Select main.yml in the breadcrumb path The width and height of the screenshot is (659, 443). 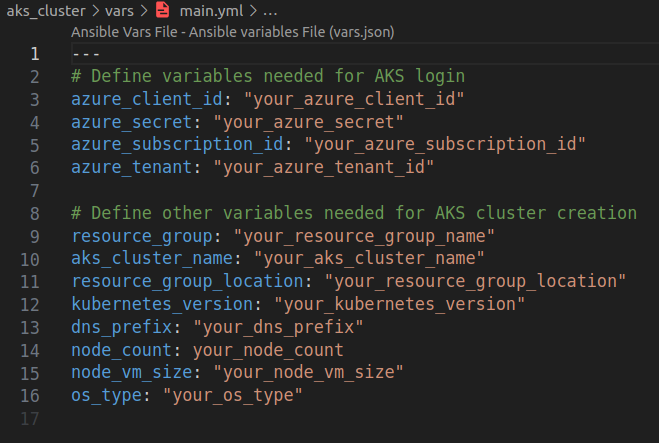pos(212,11)
